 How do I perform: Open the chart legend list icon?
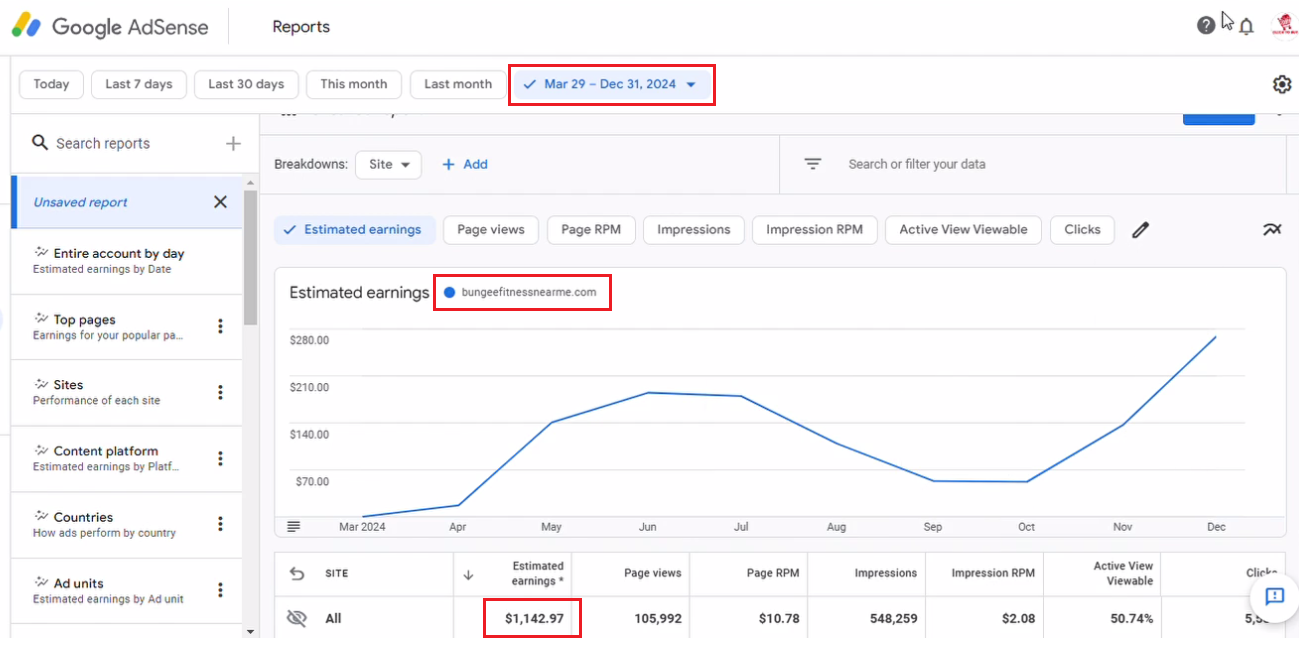[293, 526]
